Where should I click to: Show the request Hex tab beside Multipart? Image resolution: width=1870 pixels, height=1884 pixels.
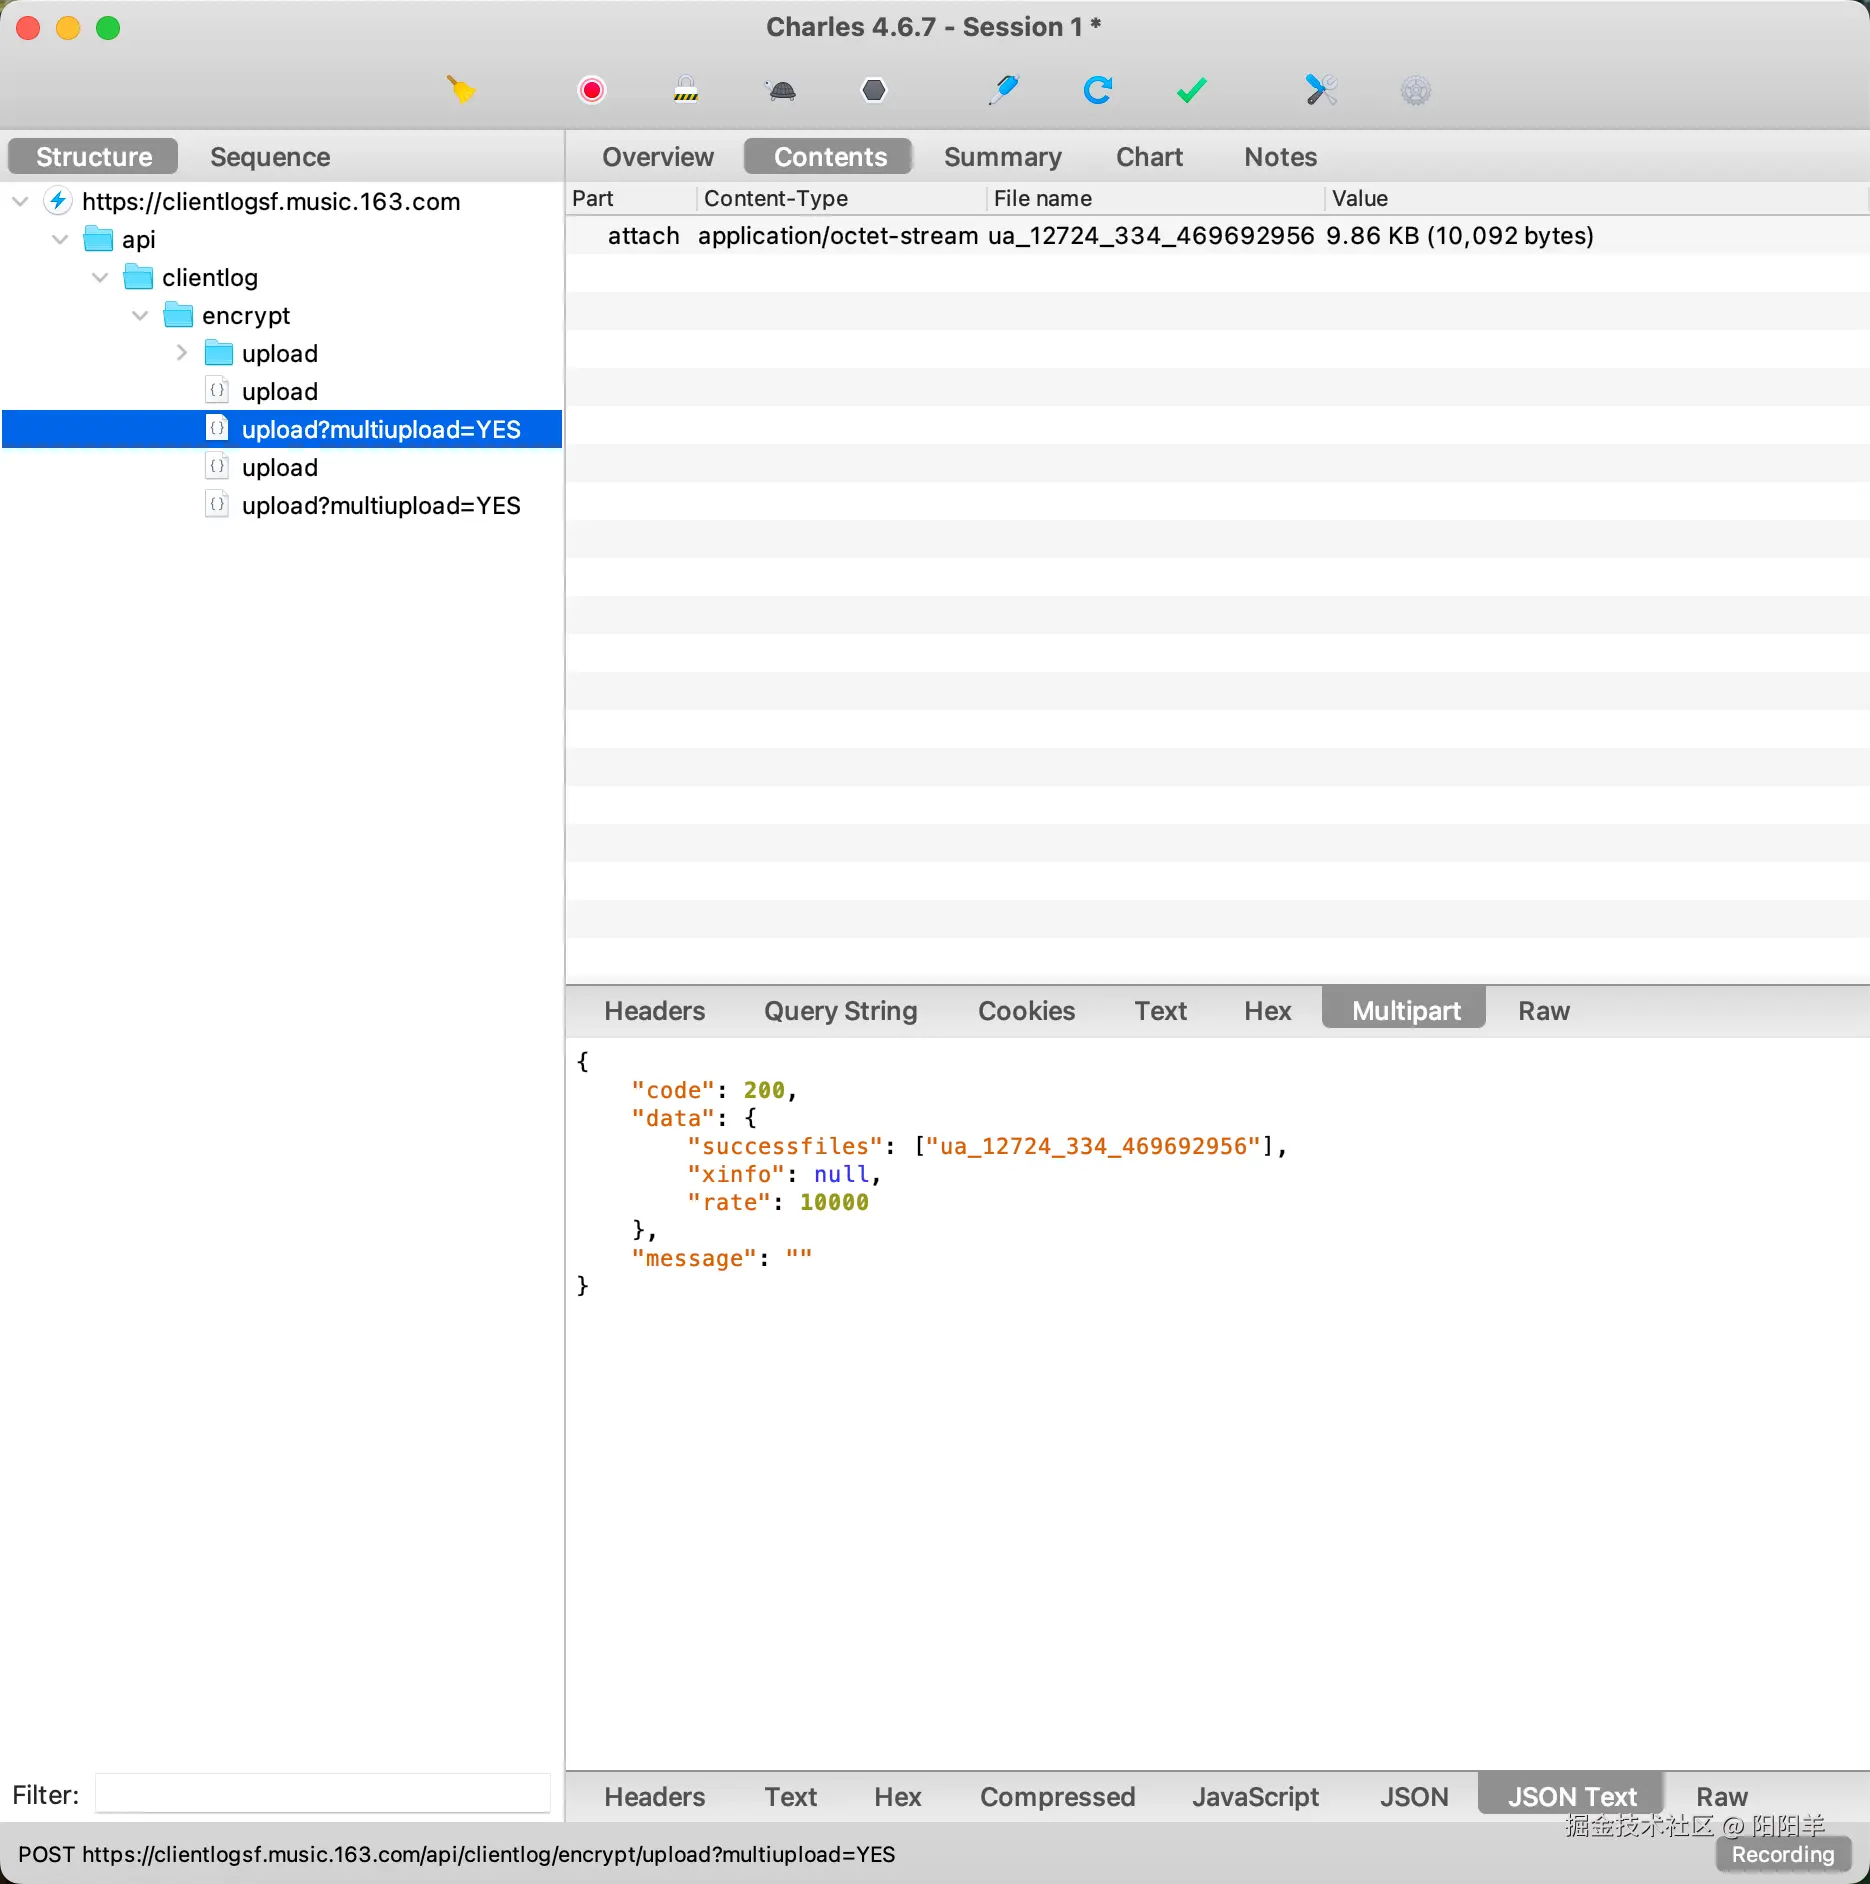(1267, 1010)
